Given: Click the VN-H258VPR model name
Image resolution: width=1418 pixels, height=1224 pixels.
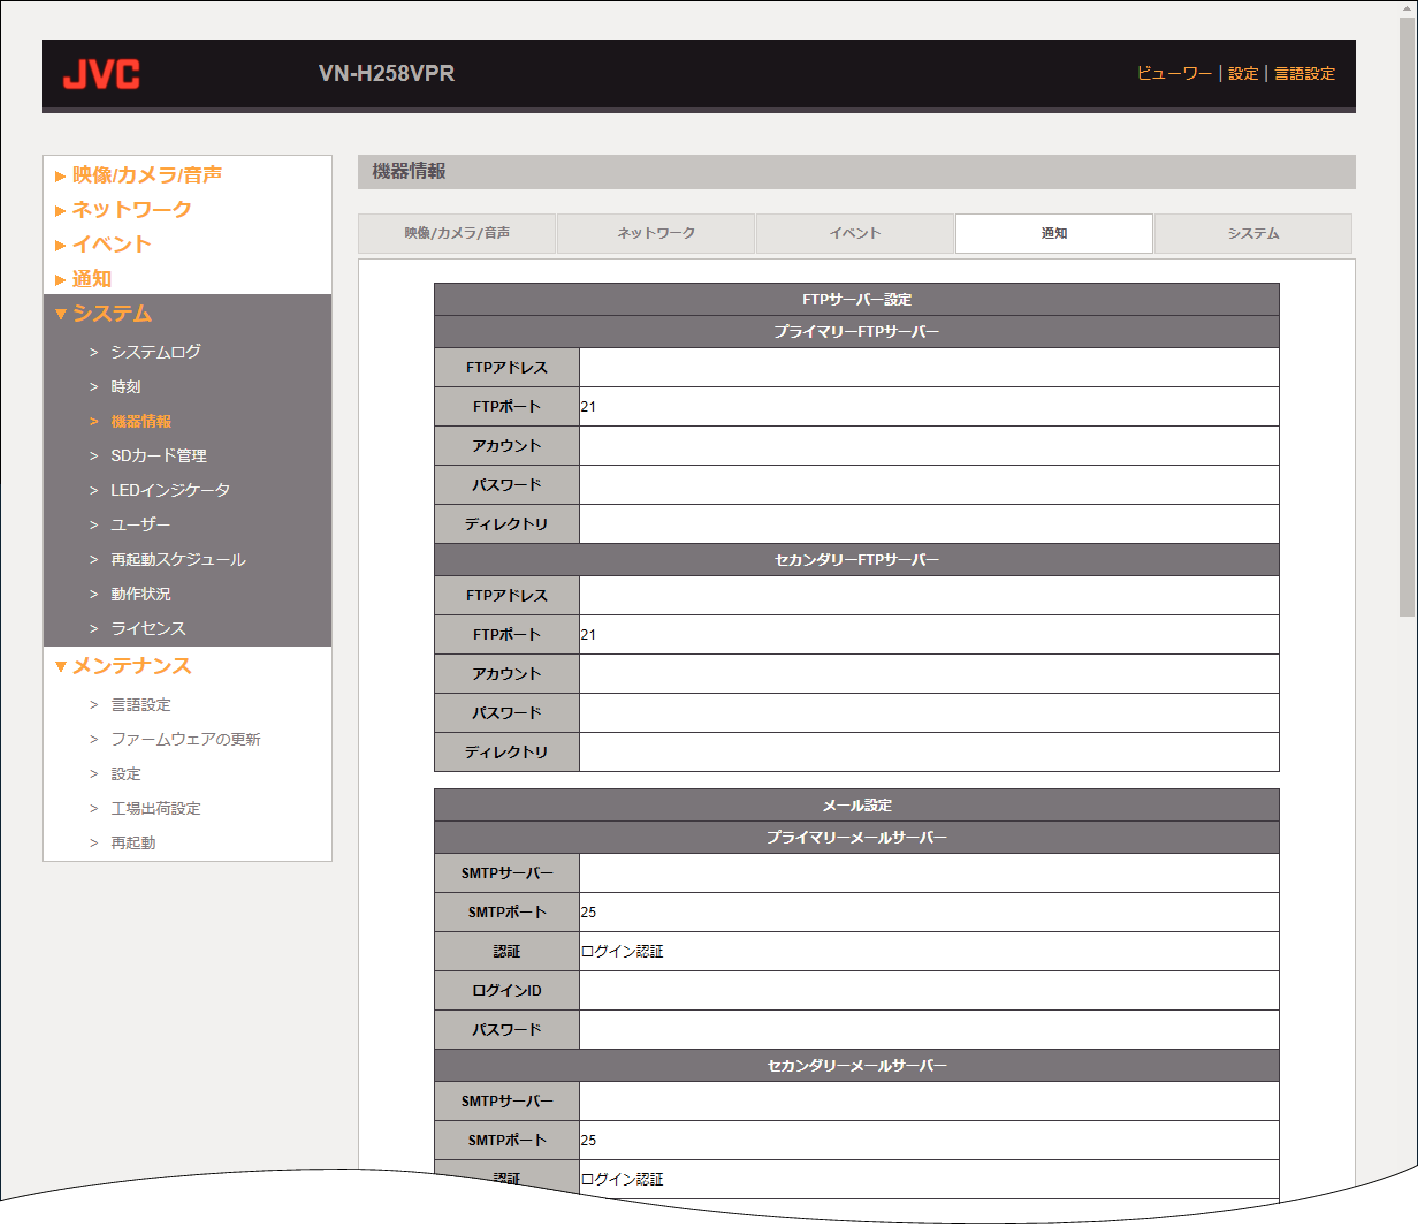Looking at the screenshot, I should (387, 74).
